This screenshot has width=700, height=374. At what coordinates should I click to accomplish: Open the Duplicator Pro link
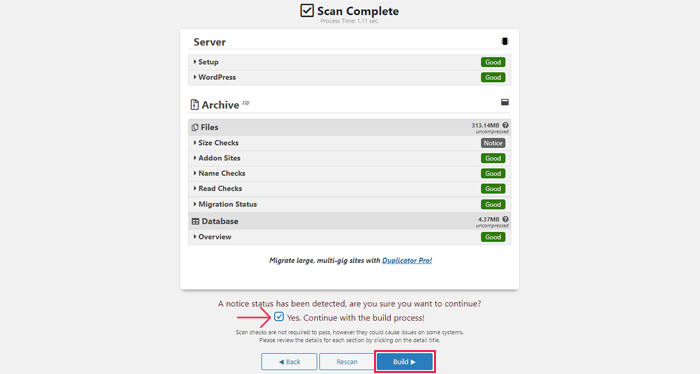pos(407,260)
